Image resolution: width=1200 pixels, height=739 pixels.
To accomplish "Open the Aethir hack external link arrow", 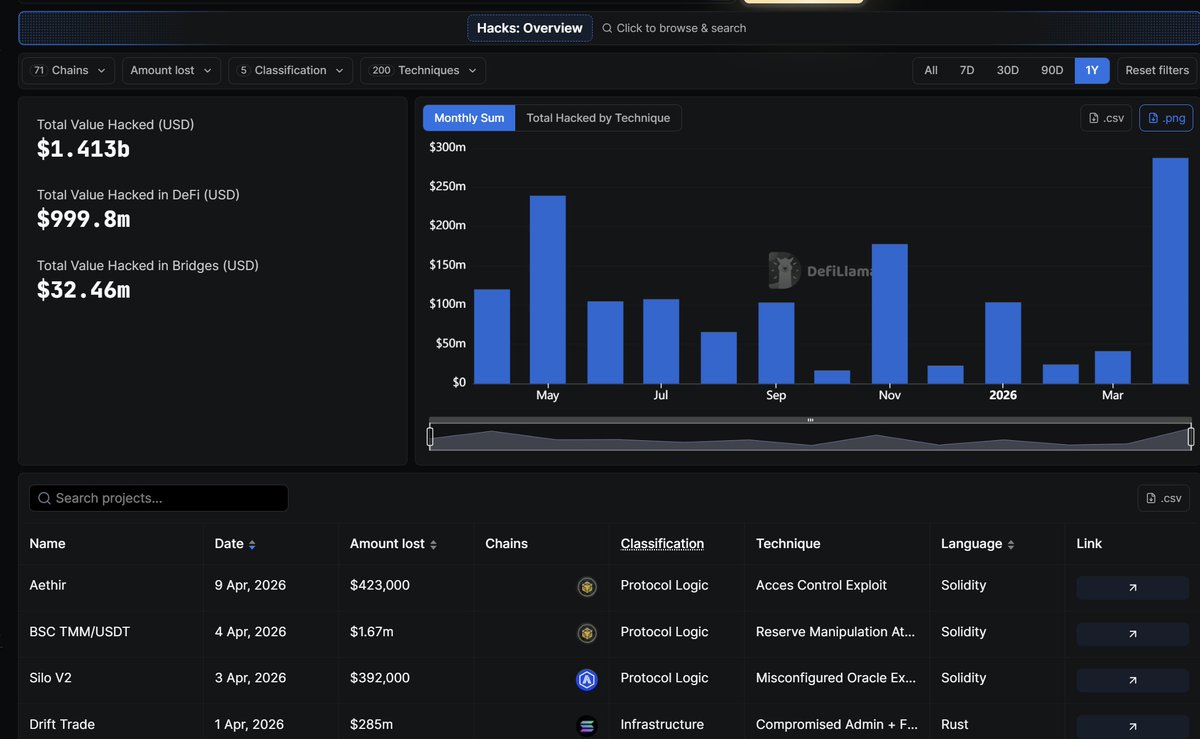I will 1132,588.
